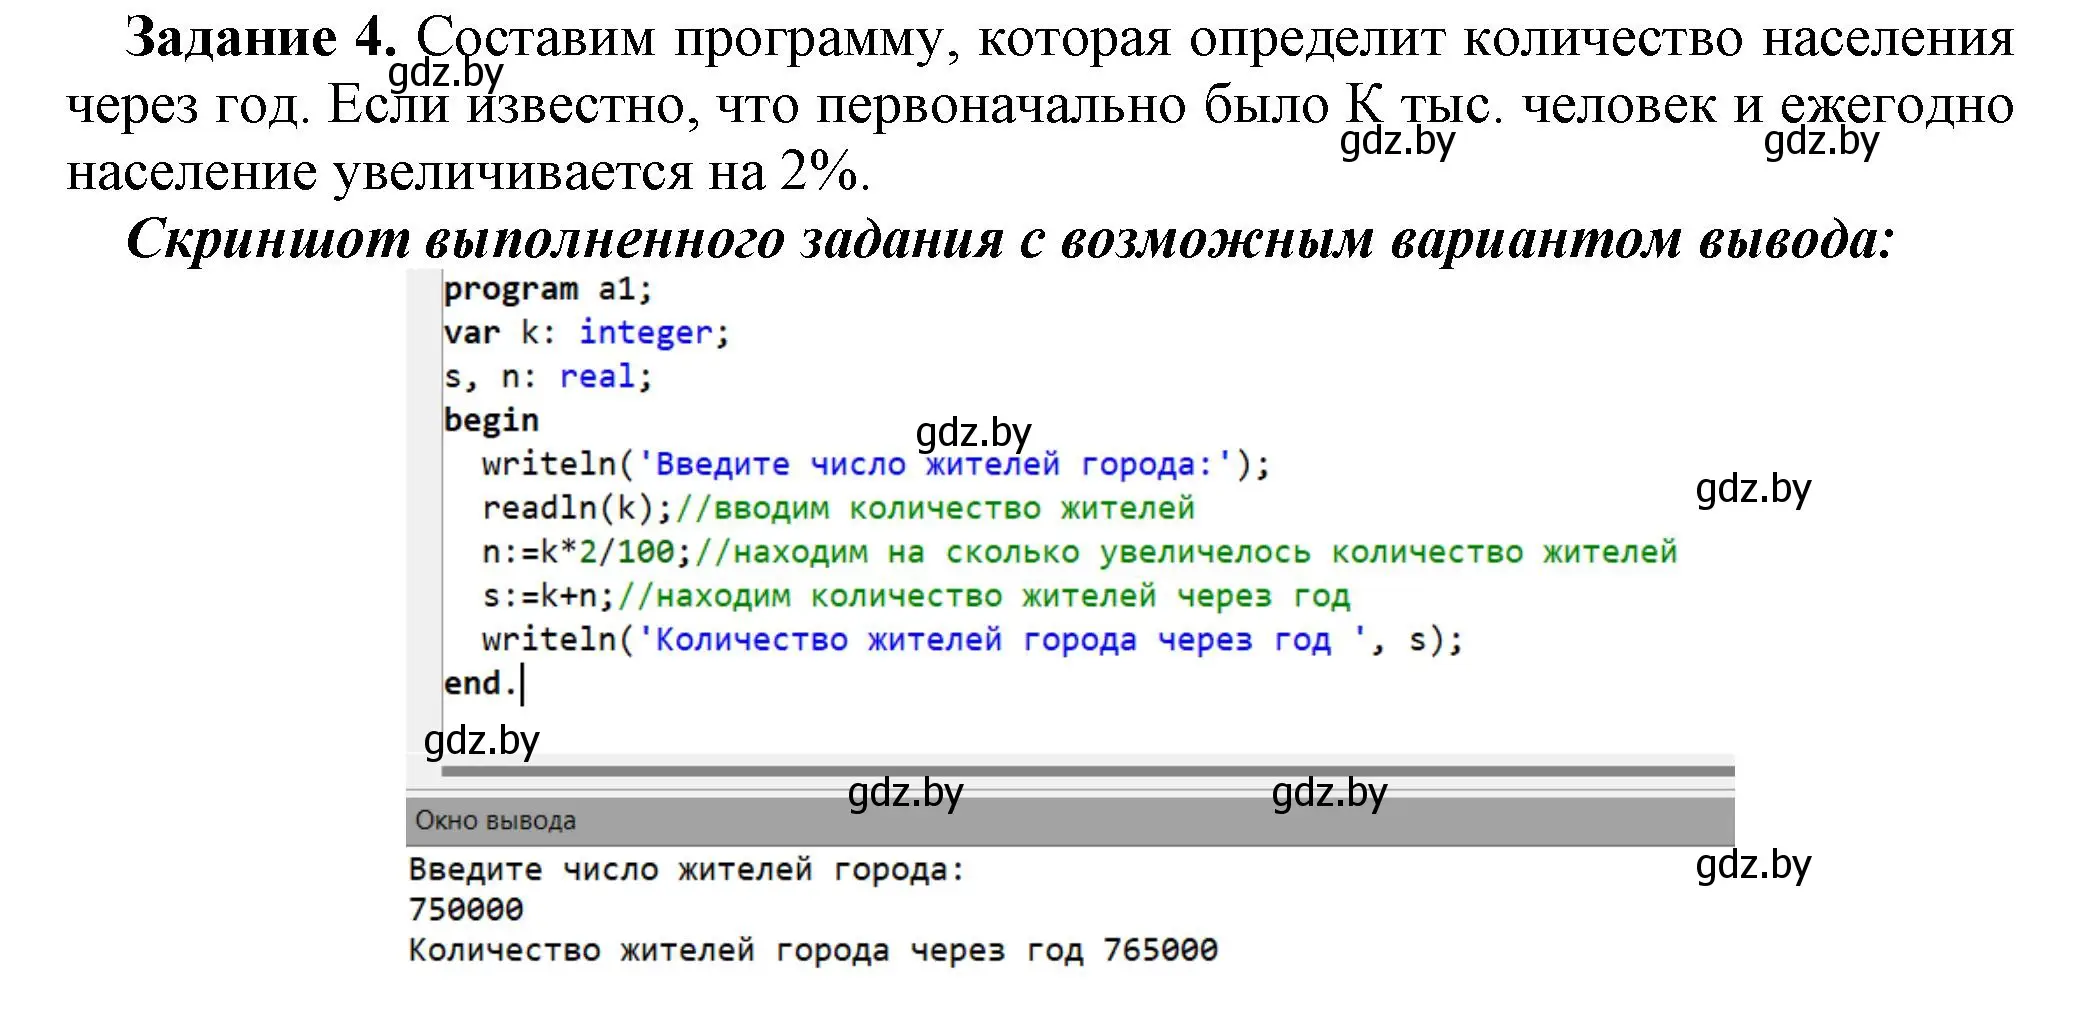Click the 'n:=k*2/100;' assignment
This screenshot has width=2080, height=1009.
click(x=587, y=552)
